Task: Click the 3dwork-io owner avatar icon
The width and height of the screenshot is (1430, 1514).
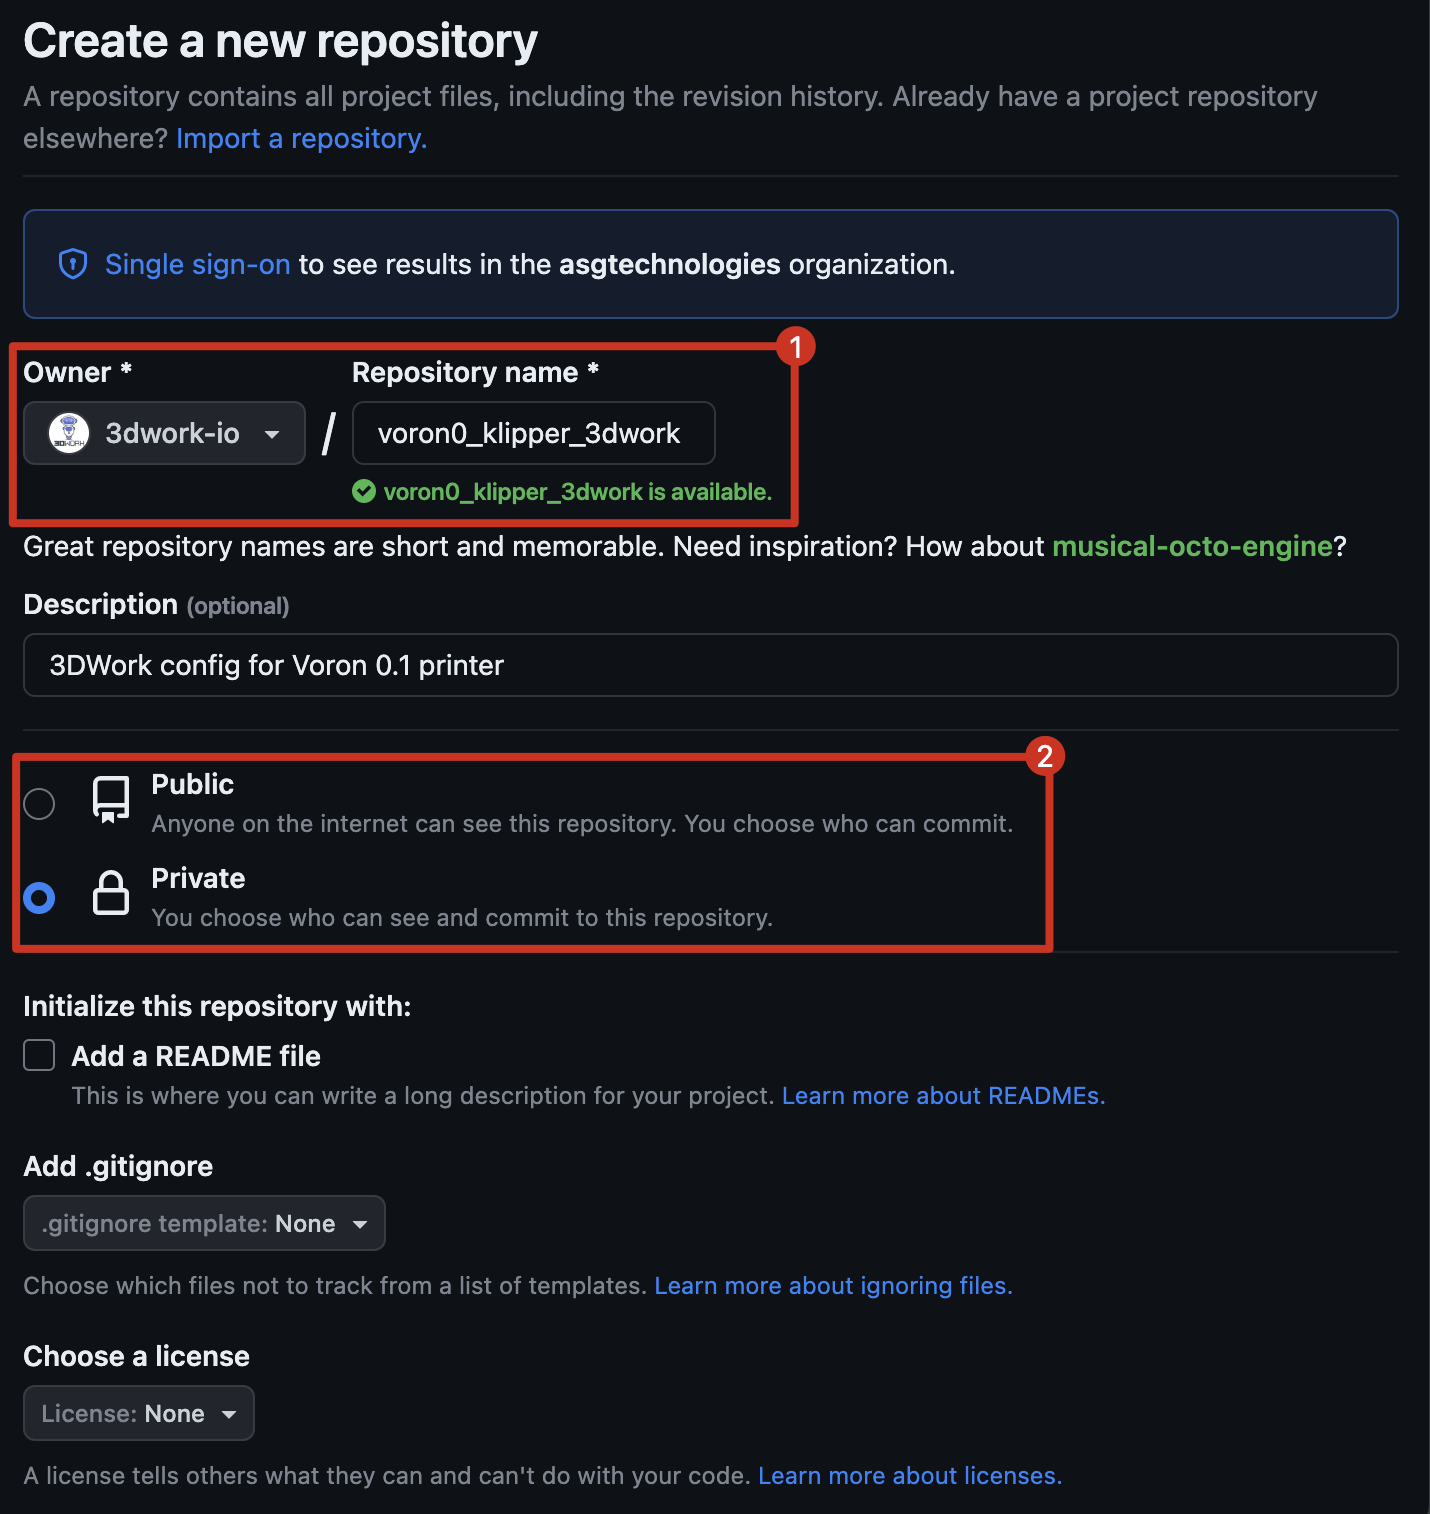Action: [x=69, y=433]
